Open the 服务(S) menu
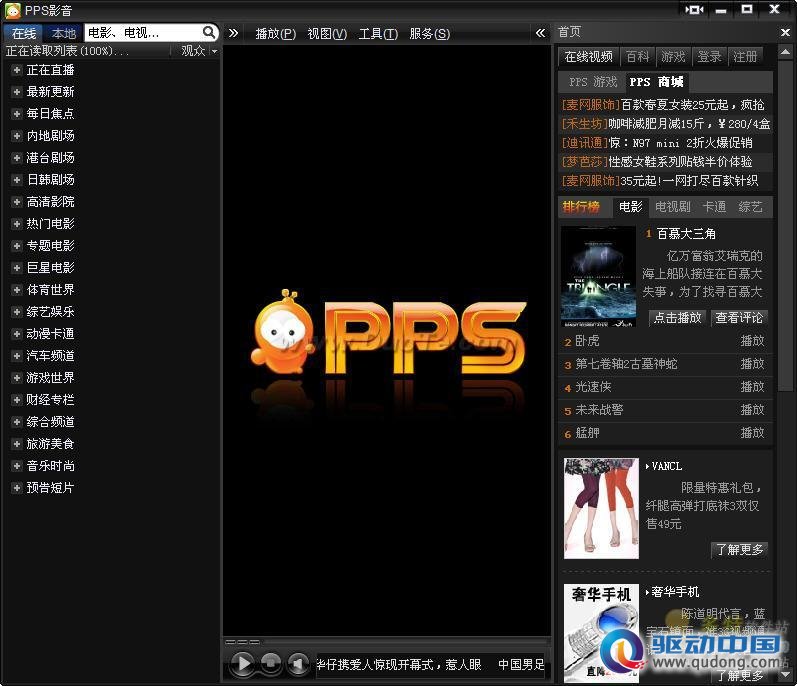Screen dimensions: 797x686 point(430,34)
